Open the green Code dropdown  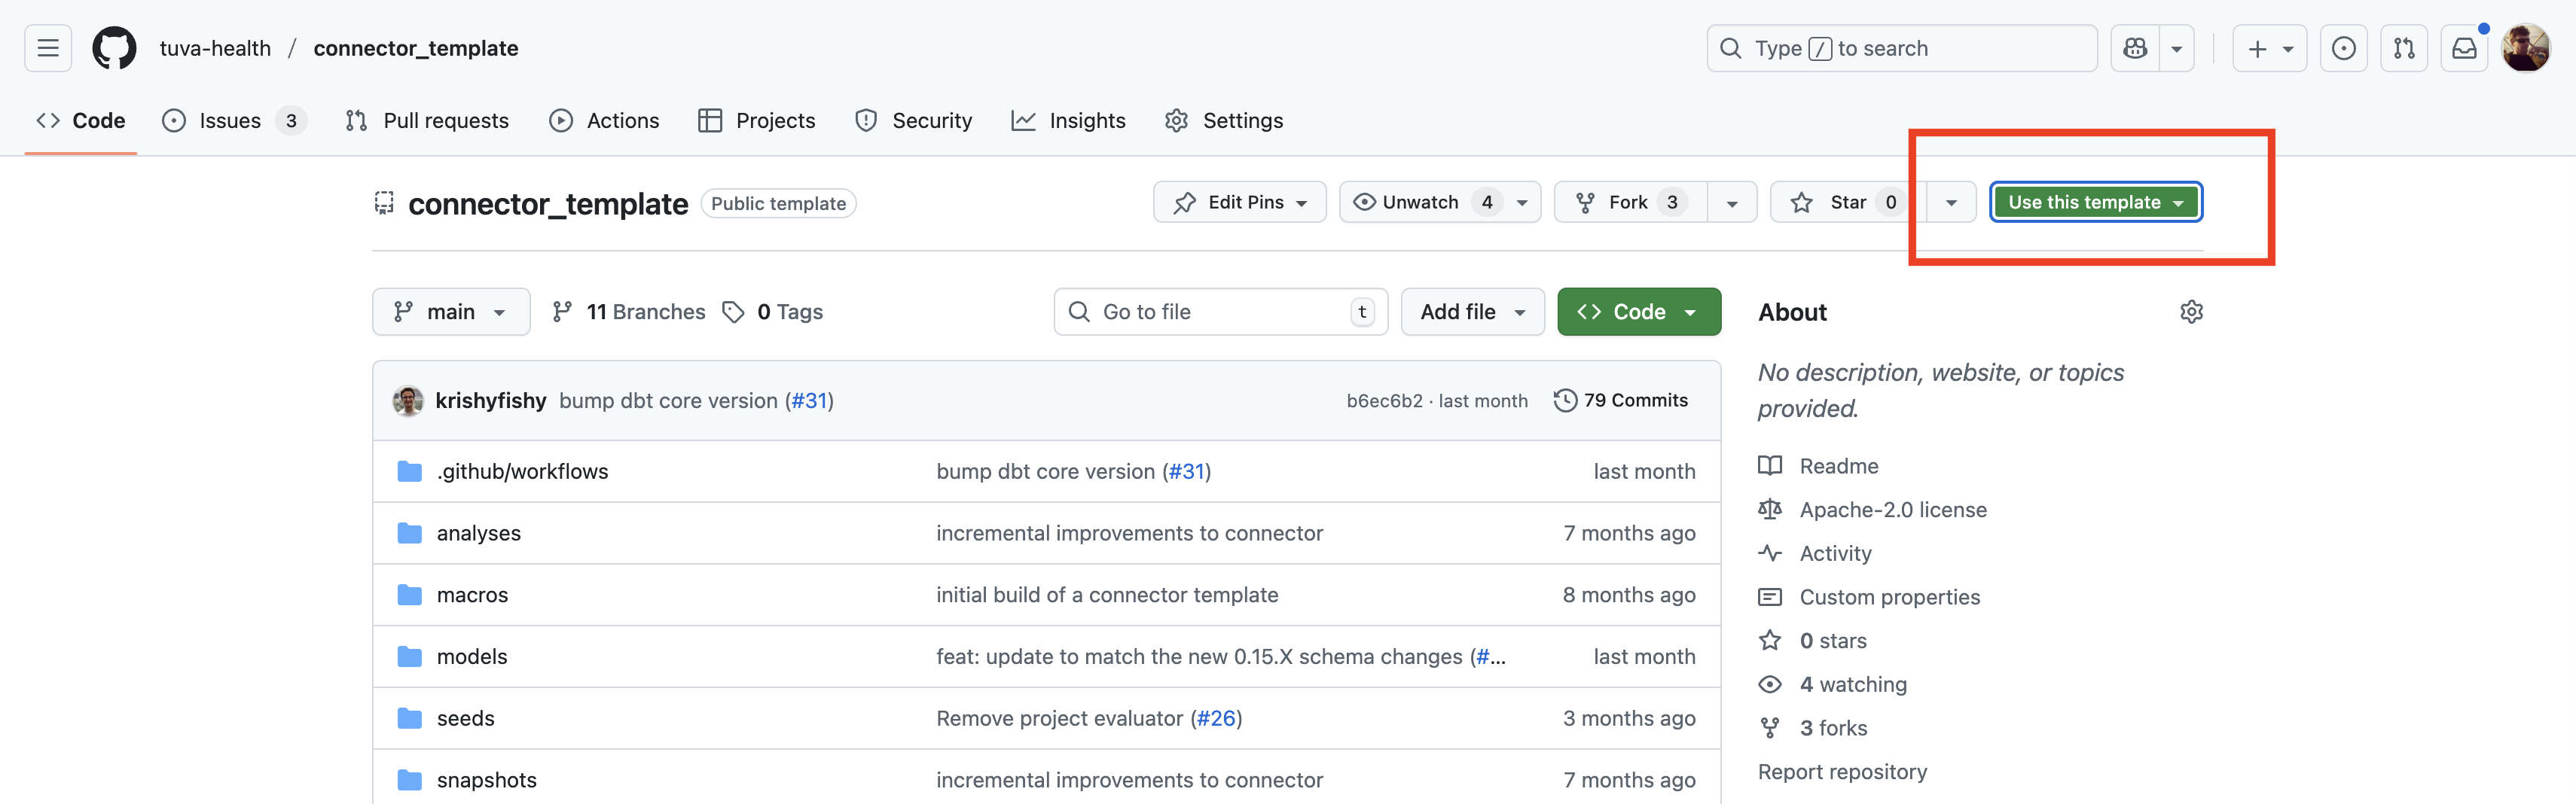pos(1638,312)
